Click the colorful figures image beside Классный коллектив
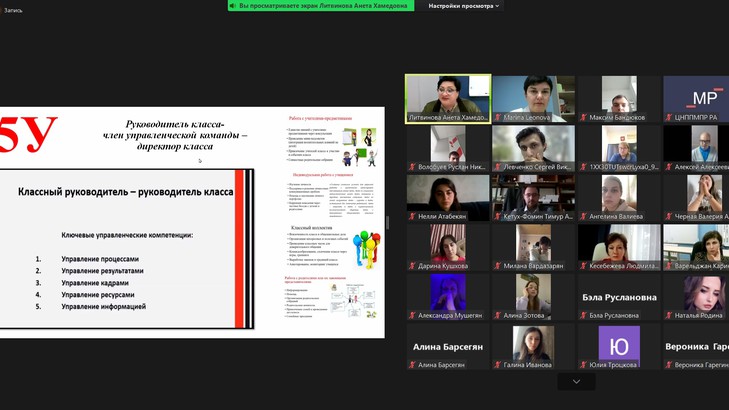The image size is (729, 410). tap(366, 249)
